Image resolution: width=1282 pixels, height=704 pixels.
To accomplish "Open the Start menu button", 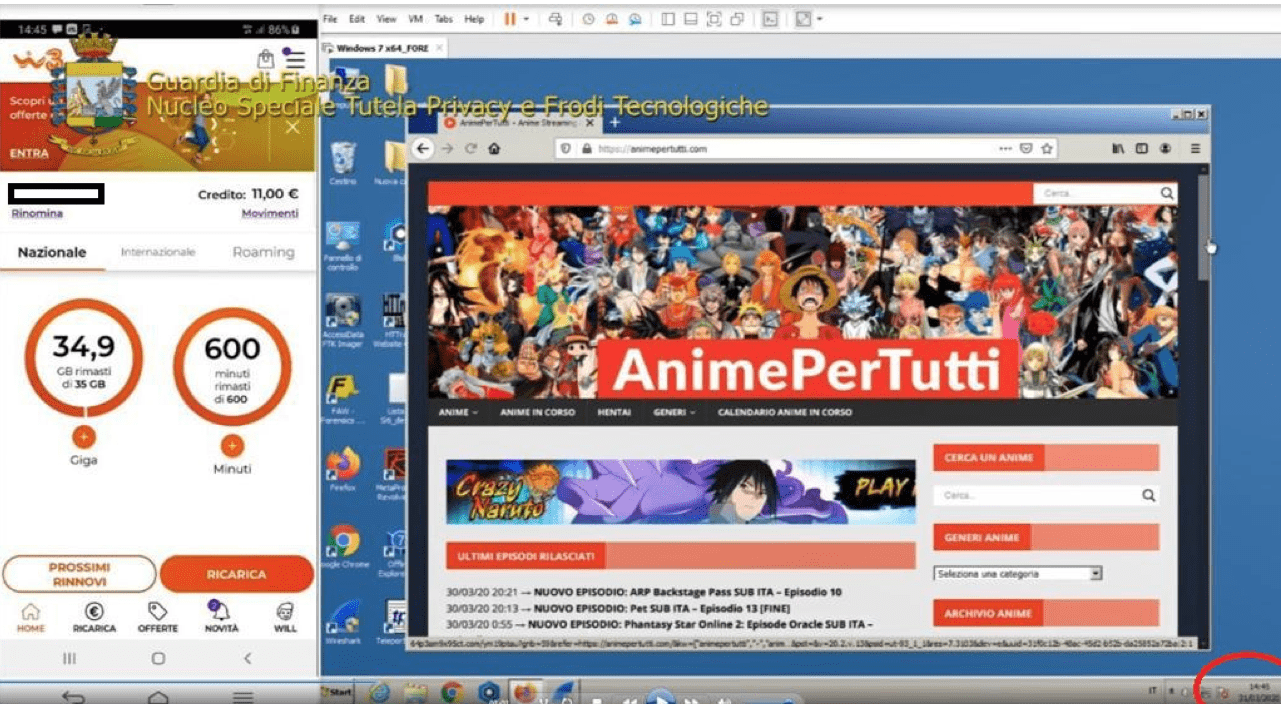I will pyautogui.click(x=337, y=692).
